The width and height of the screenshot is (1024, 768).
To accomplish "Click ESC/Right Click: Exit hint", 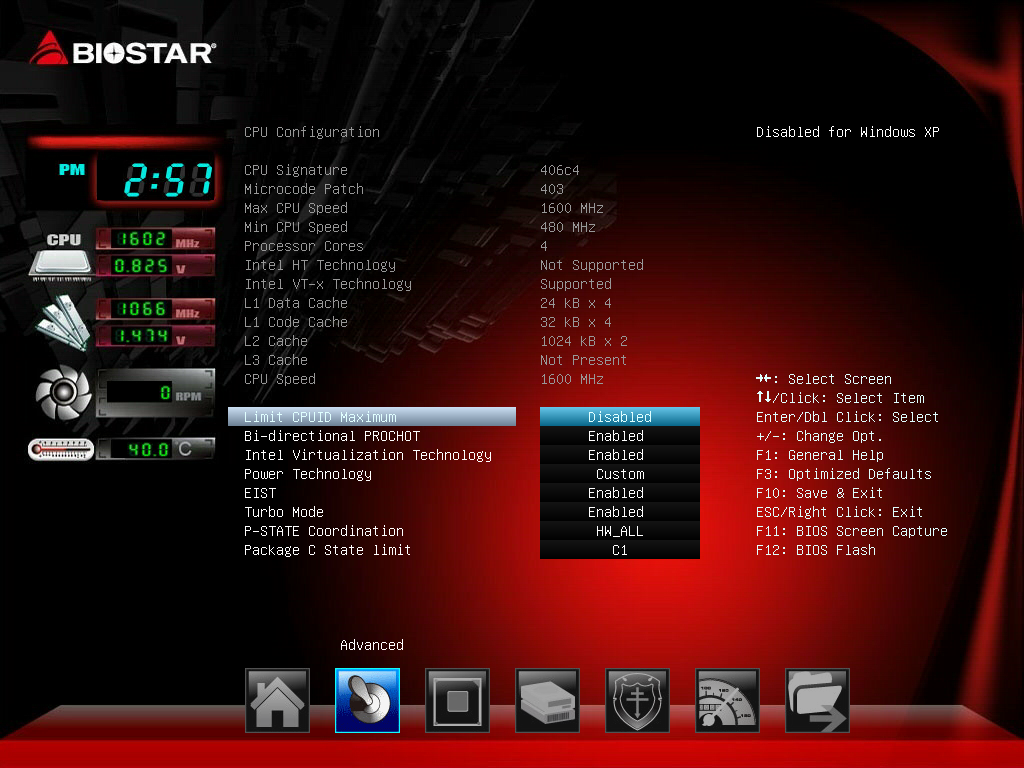I will pyautogui.click(x=840, y=511).
